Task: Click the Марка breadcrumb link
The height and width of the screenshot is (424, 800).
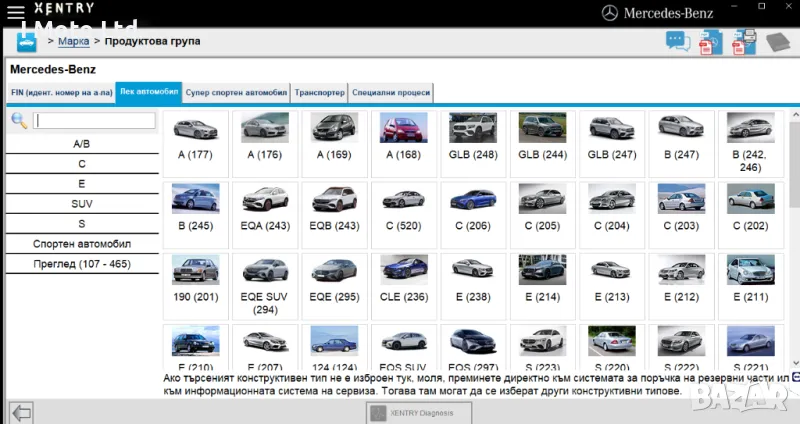Action: pyautogui.click(x=73, y=41)
